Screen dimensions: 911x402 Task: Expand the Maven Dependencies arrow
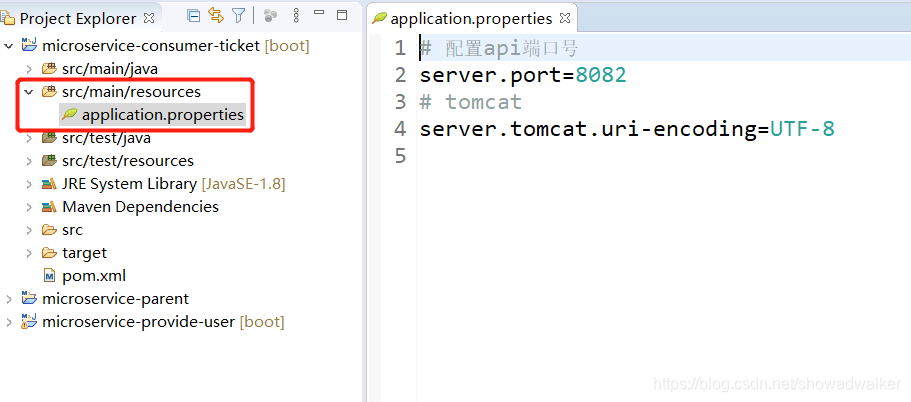point(29,207)
